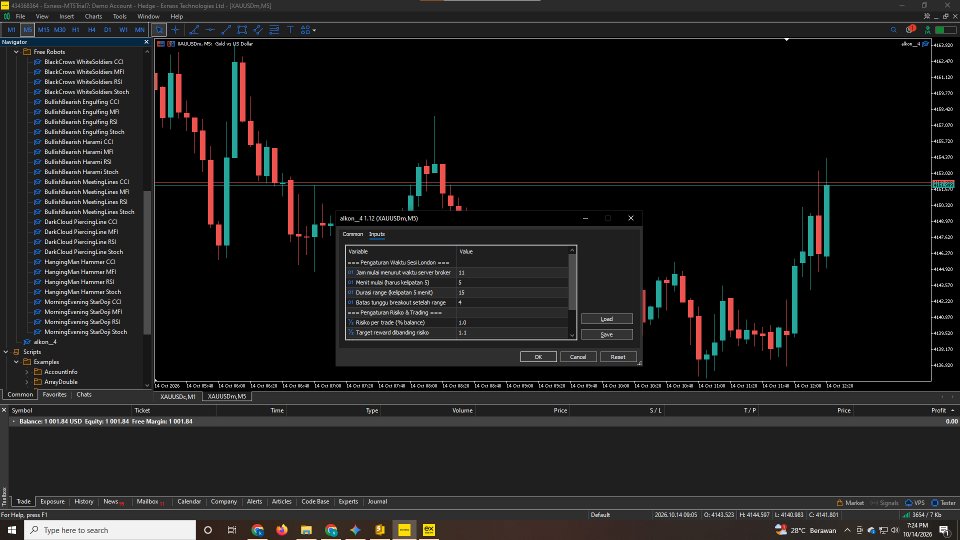Open the search magnifier in top toolbar
960x540 pixels.
click(x=893, y=29)
